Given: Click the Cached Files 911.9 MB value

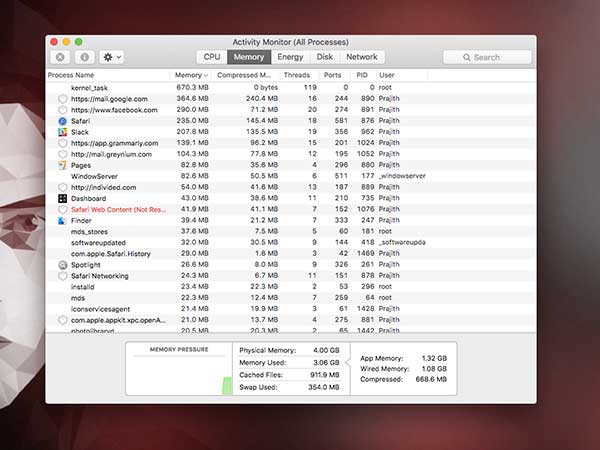Looking at the screenshot, I should (324, 375).
